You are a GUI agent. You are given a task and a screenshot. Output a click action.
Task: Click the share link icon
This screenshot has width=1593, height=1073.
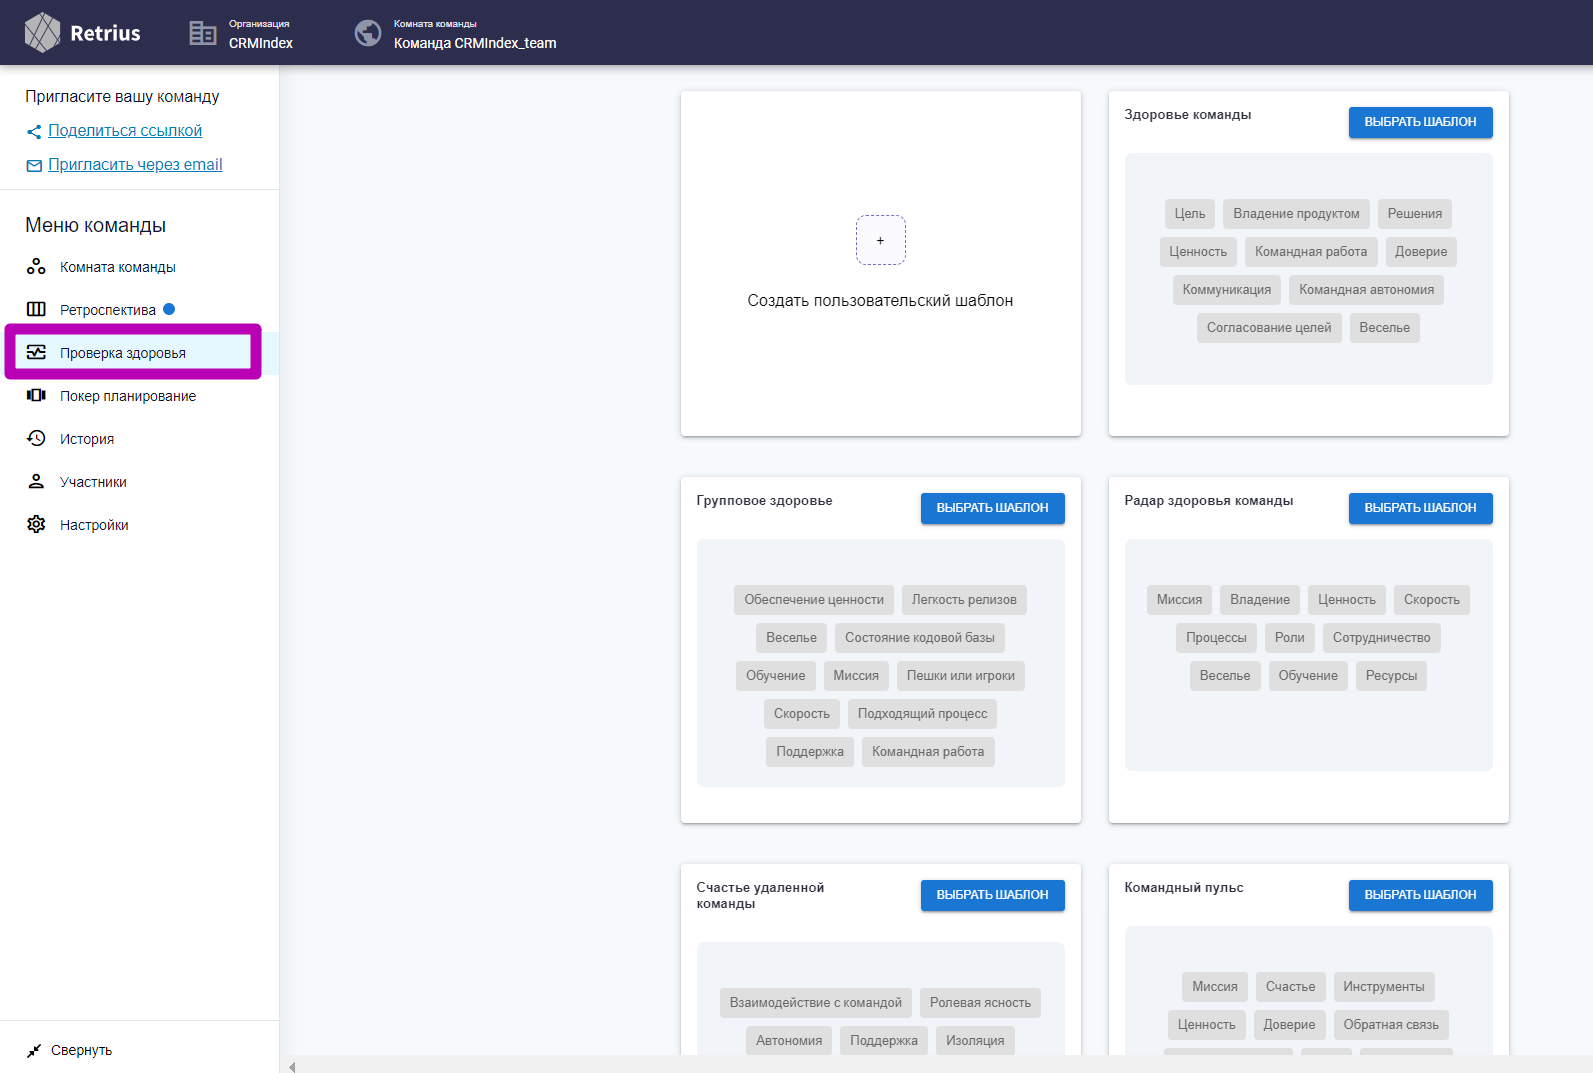click(34, 132)
